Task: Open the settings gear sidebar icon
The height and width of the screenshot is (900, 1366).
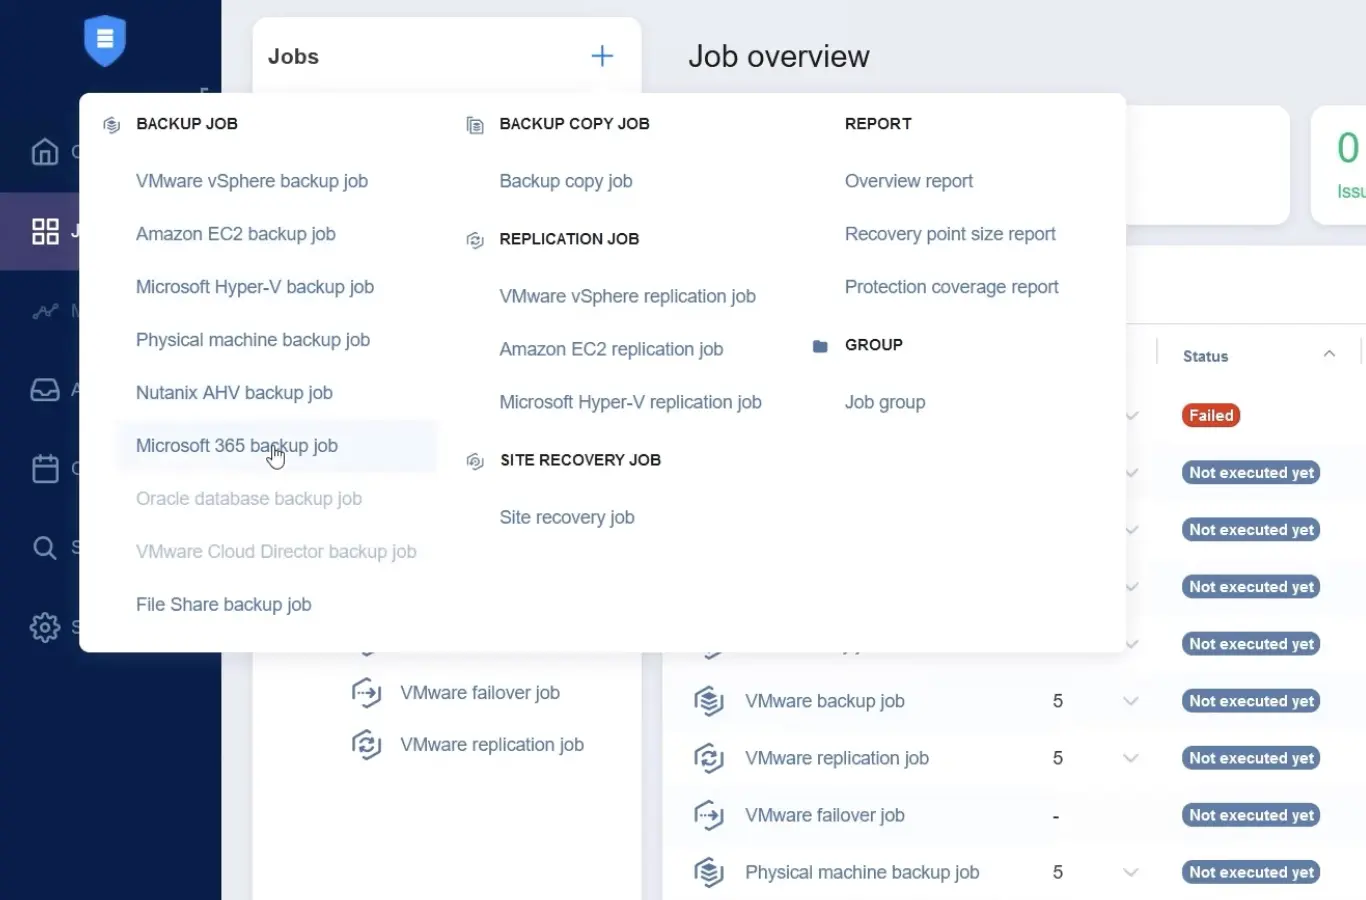Action: [45, 627]
